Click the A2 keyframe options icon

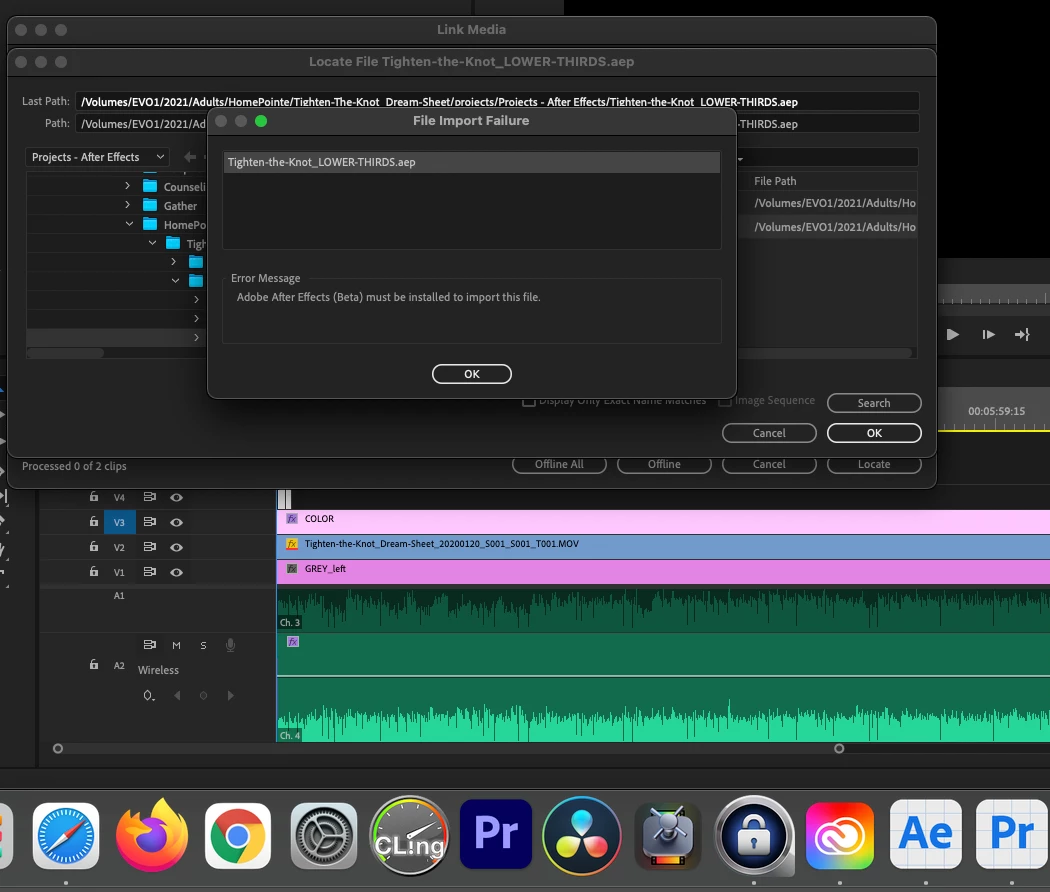pyautogui.click(x=149, y=696)
